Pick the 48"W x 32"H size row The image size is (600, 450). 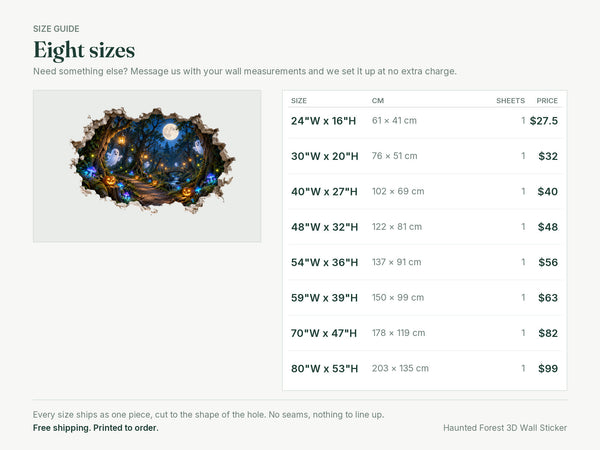(x=425, y=227)
